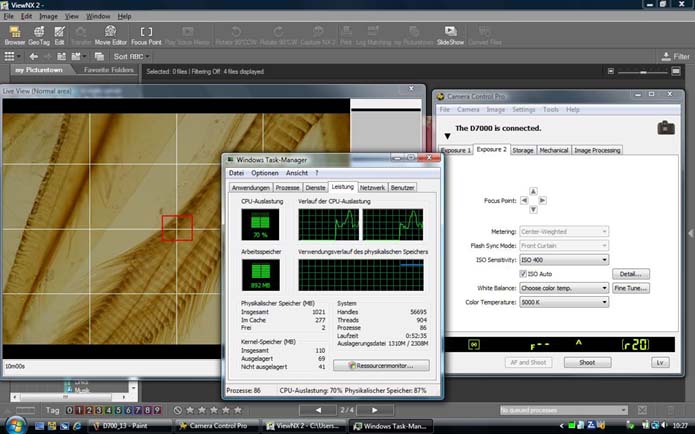
Task: Click the Shoot button
Action: point(587,363)
